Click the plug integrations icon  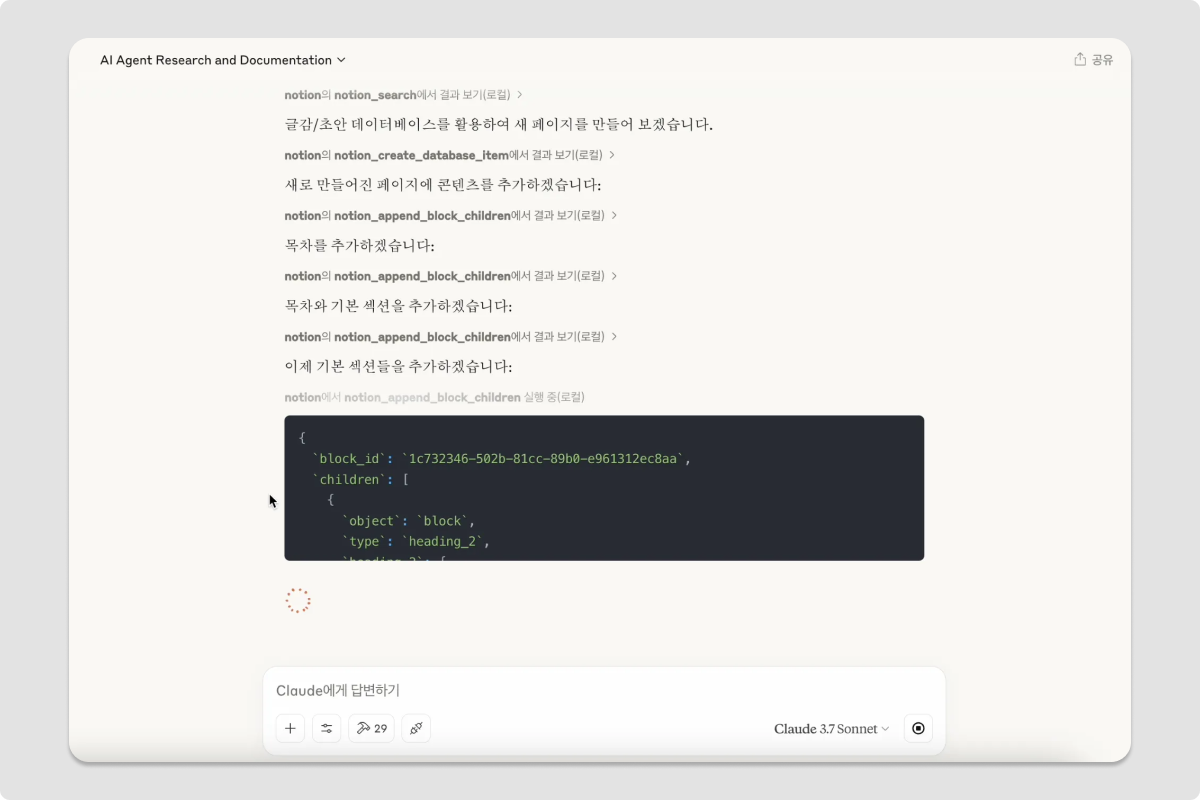[x=416, y=728]
